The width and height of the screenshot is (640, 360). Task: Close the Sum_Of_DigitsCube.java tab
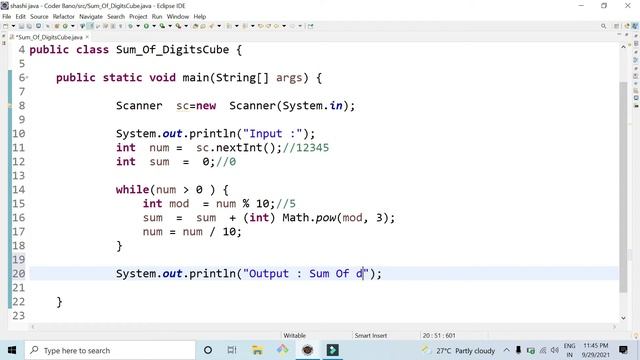click(x=87, y=37)
